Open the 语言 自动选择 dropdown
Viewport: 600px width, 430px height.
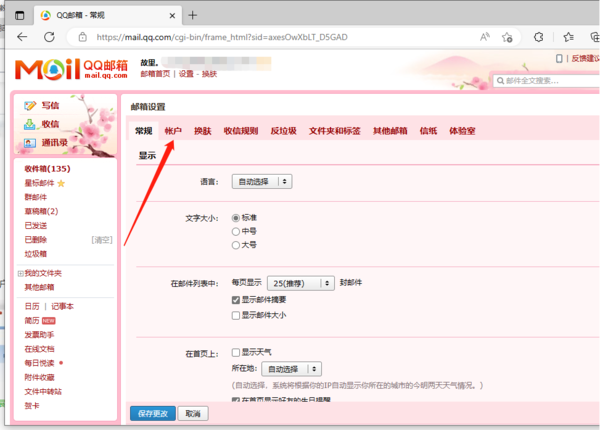coord(262,181)
